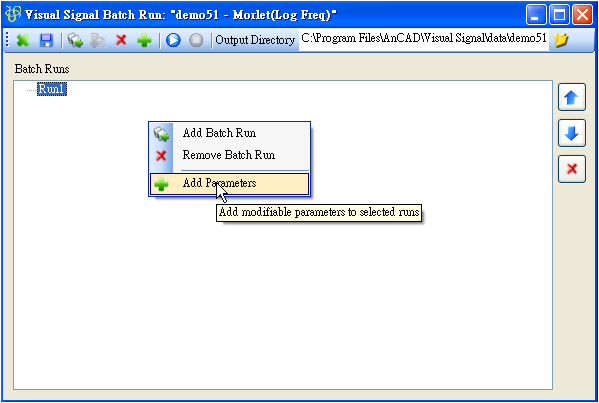Click the grayed duplicate run toolbar icon
The image size is (599, 403).
(98, 40)
